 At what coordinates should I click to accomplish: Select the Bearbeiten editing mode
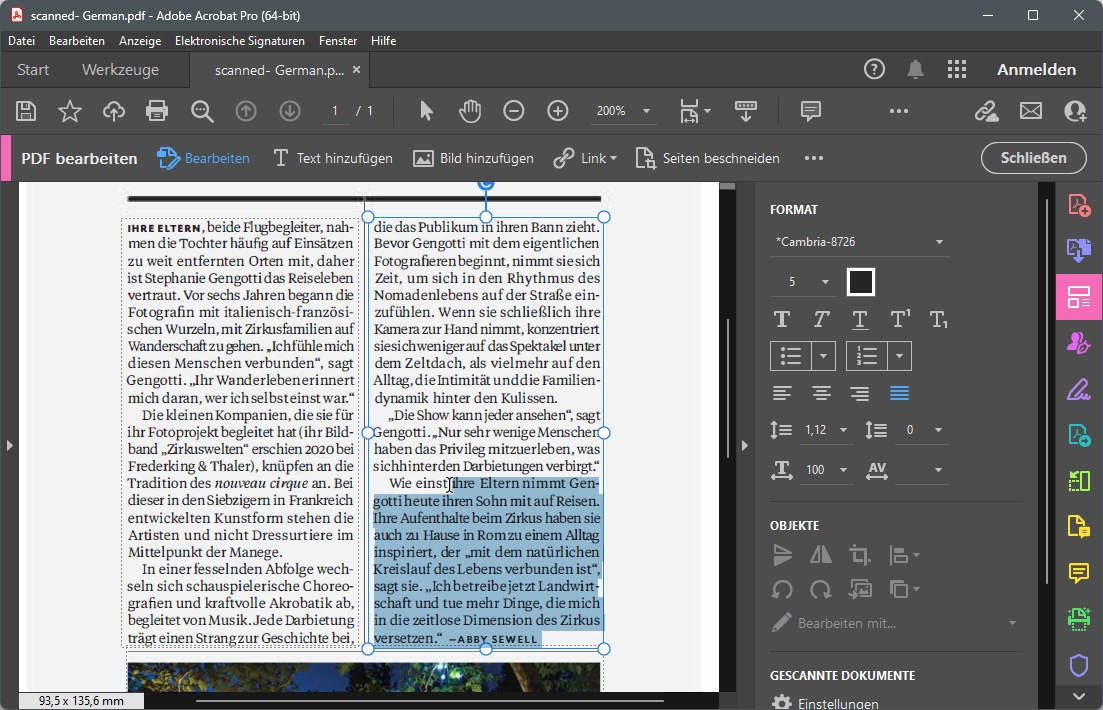203,157
